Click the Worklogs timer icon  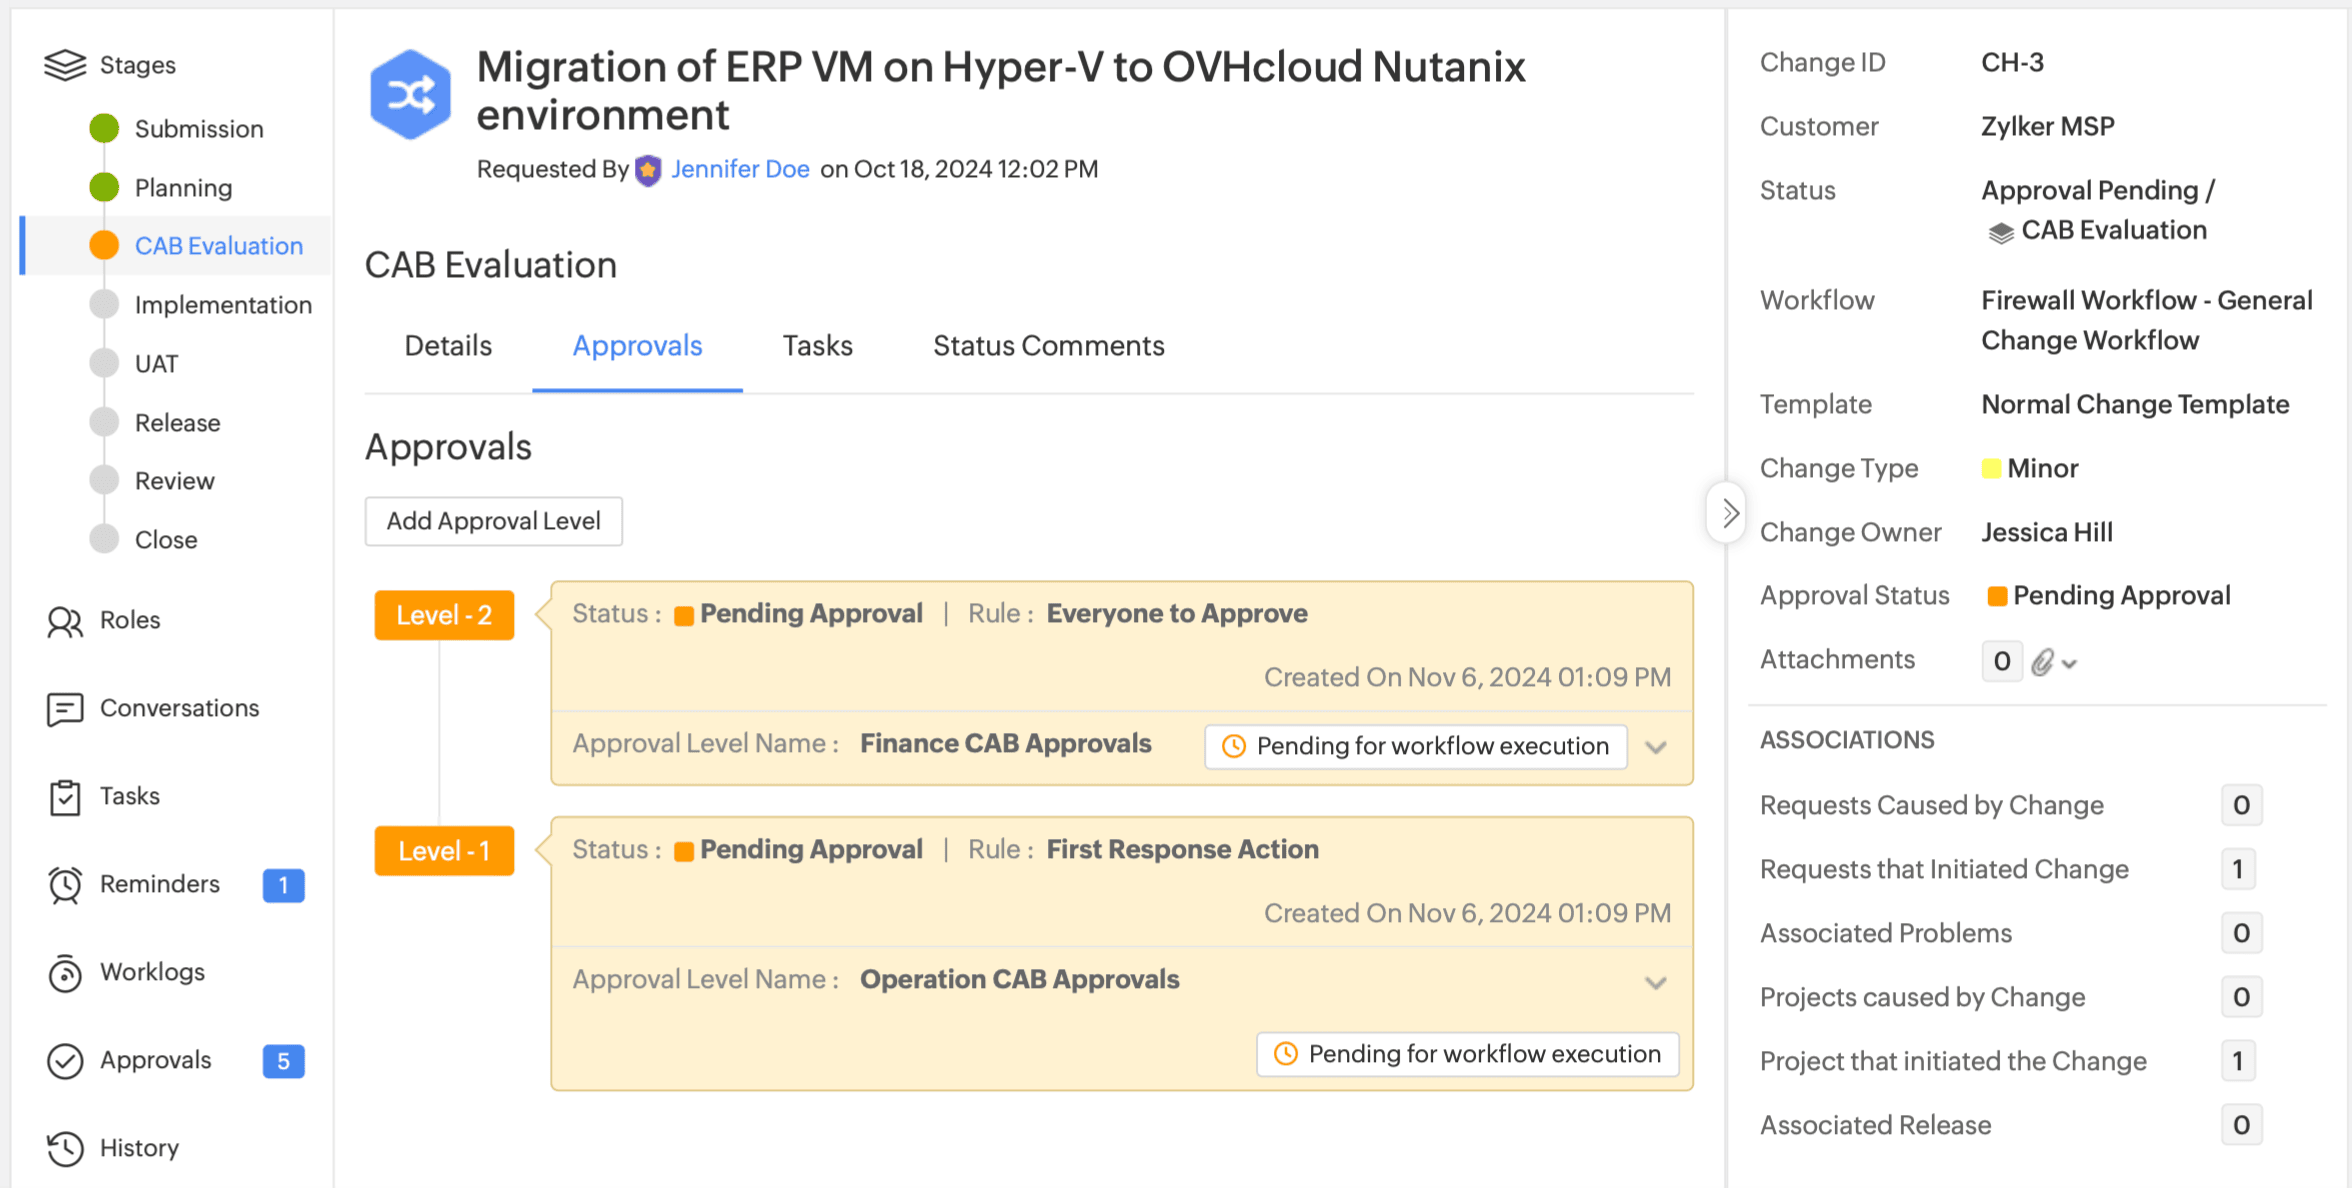point(65,973)
